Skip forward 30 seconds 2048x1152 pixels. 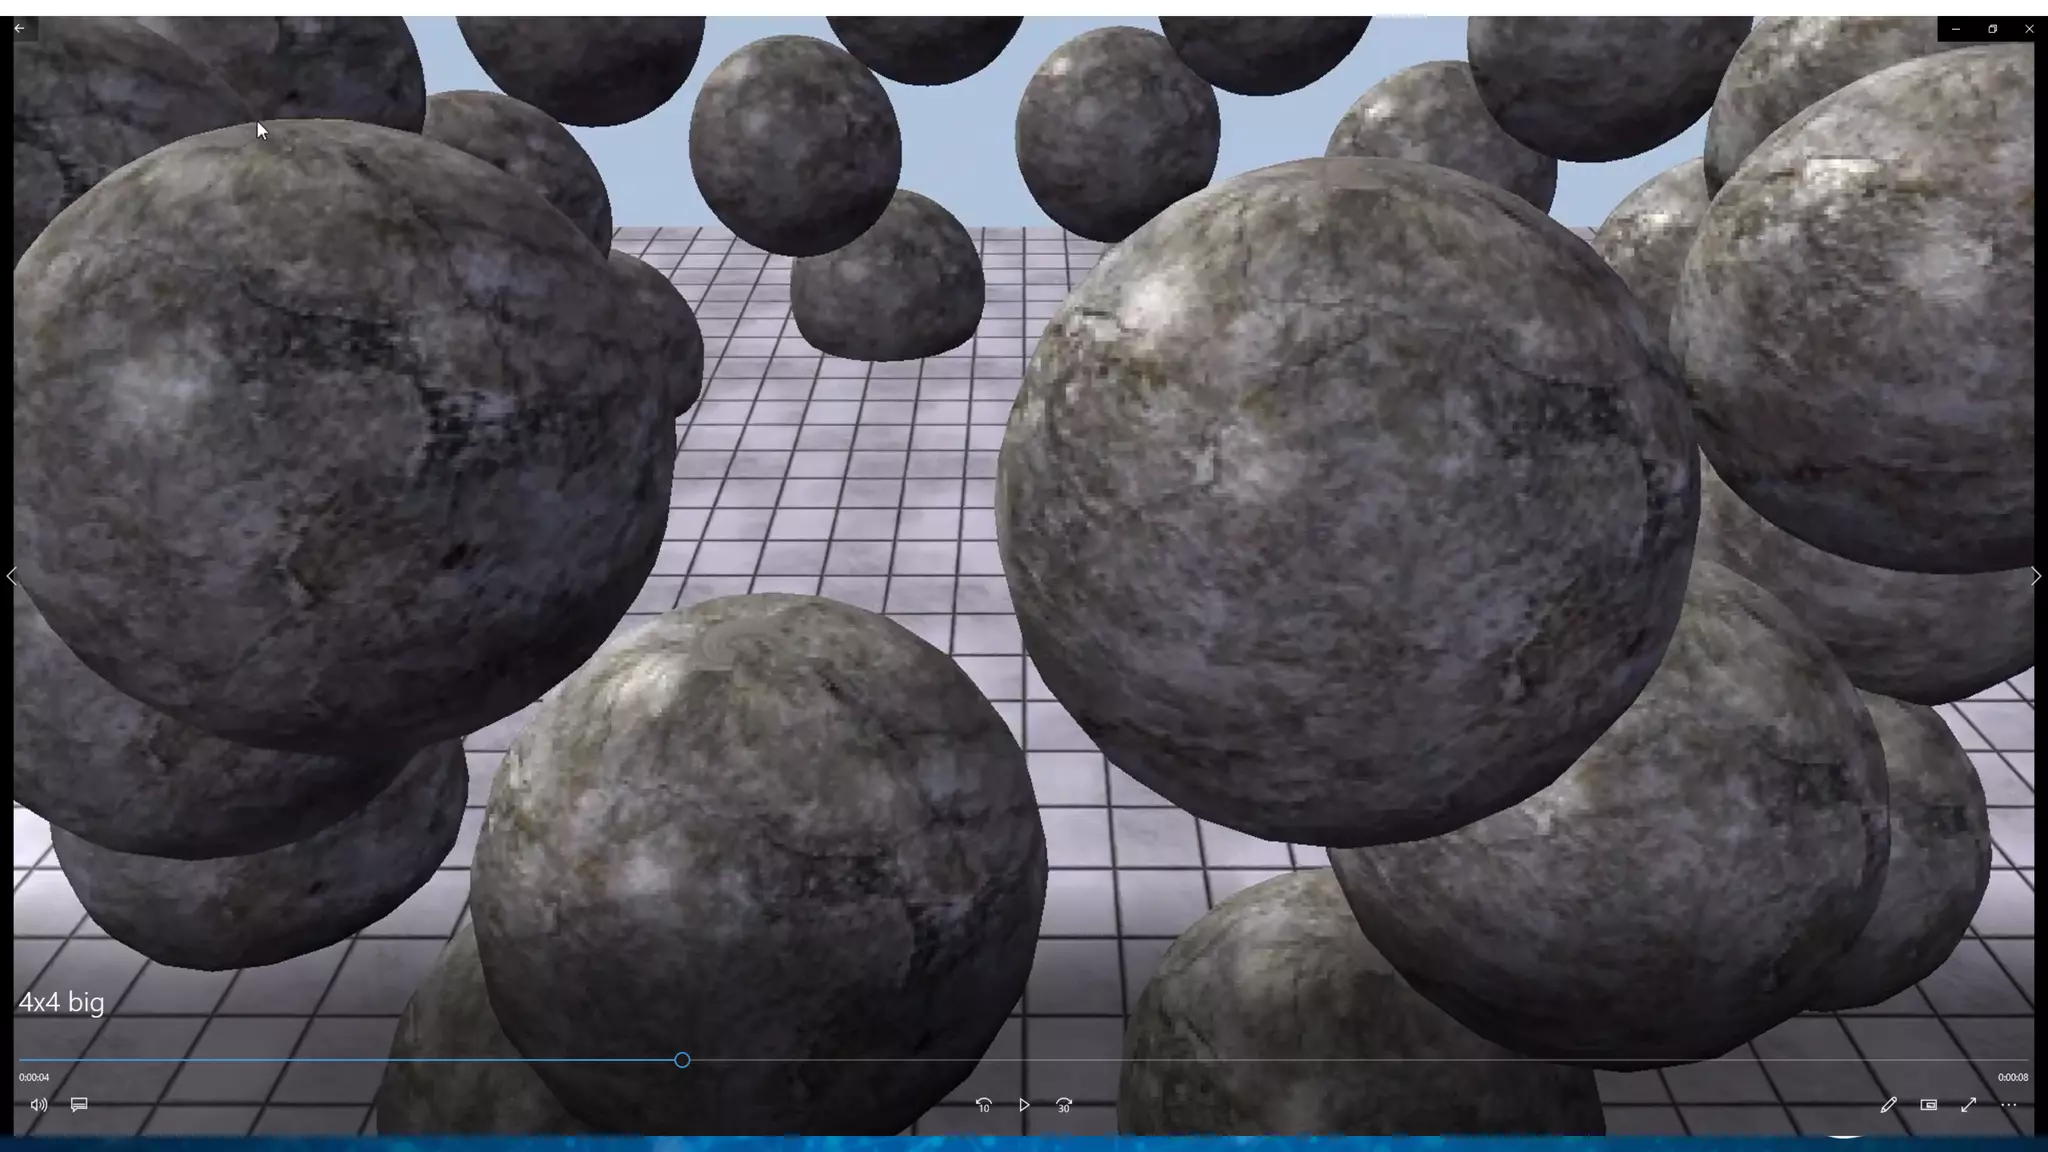coord(1064,1105)
